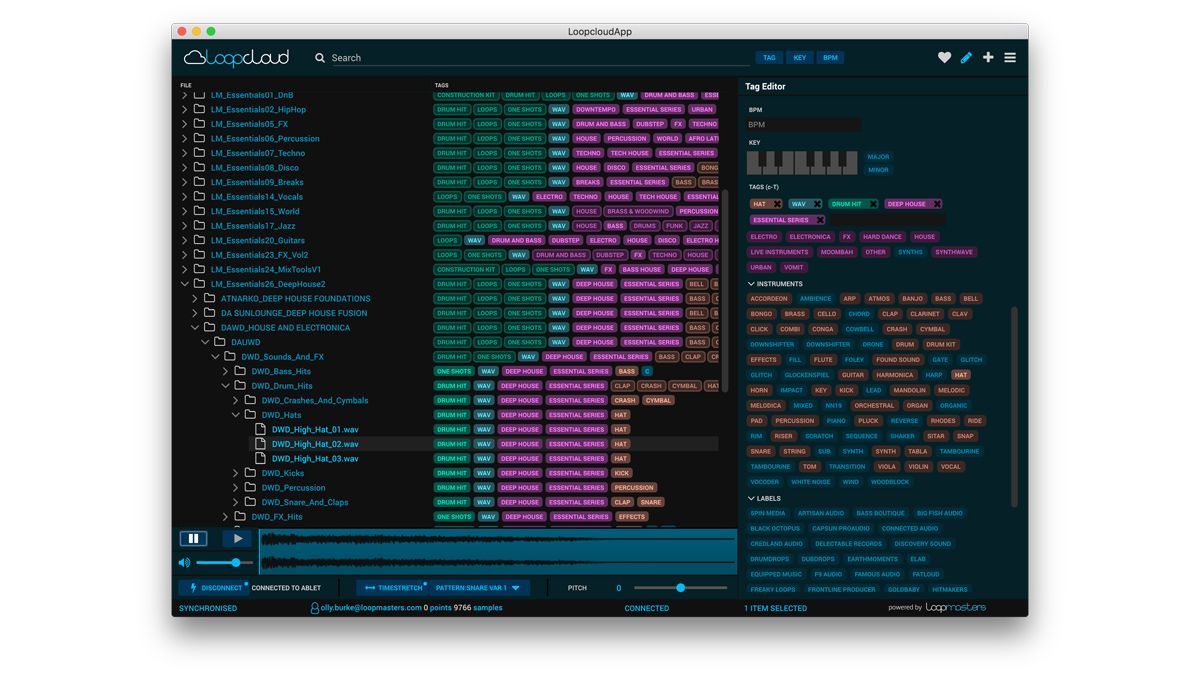Activate the pencil tag editor icon
This screenshot has width=1200, height=675.
click(x=966, y=58)
